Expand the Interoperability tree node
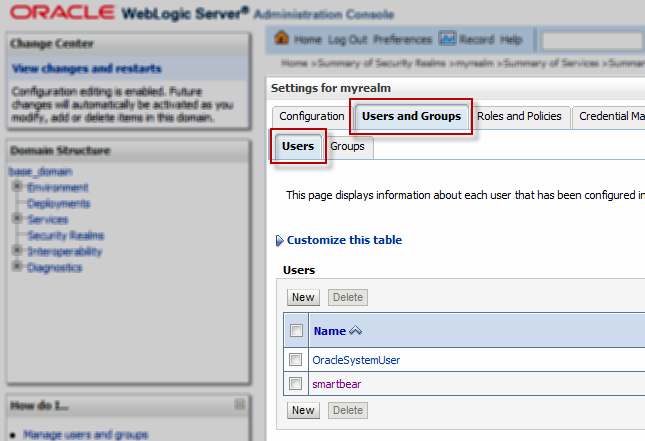The height and width of the screenshot is (441, 645). click(17, 250)
